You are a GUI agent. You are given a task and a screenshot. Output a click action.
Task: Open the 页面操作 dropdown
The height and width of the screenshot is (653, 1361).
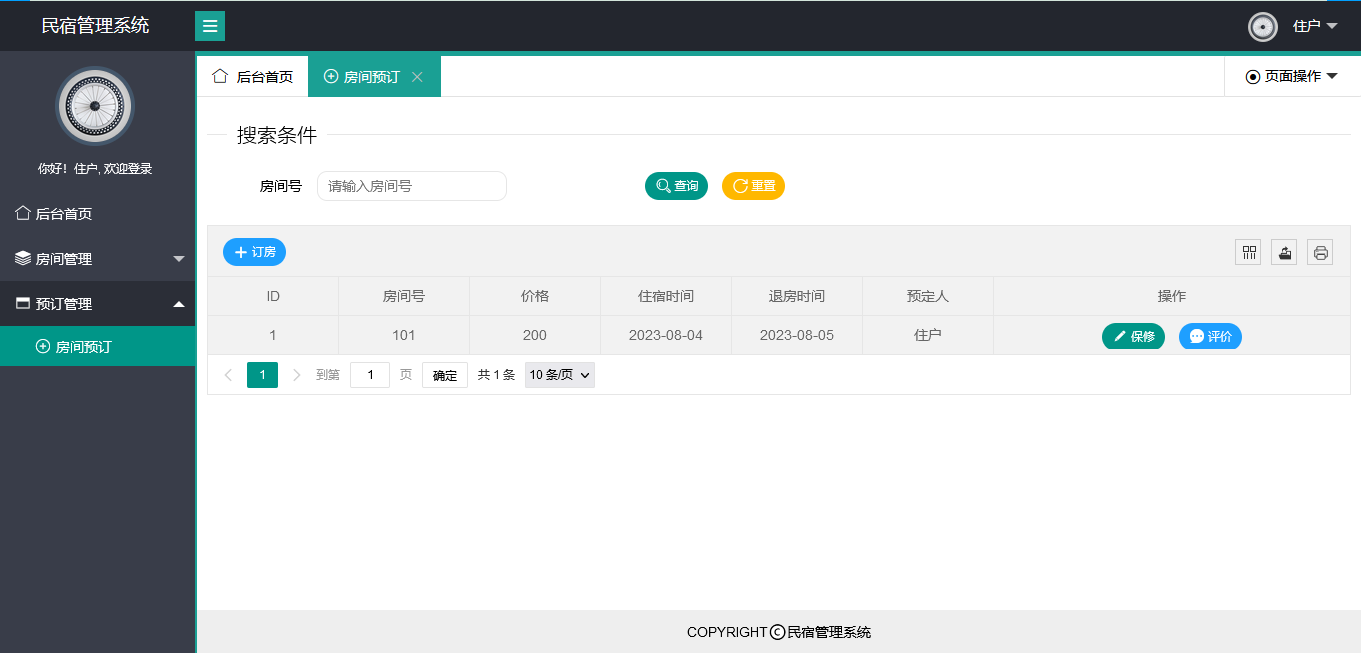(1292, 76)
